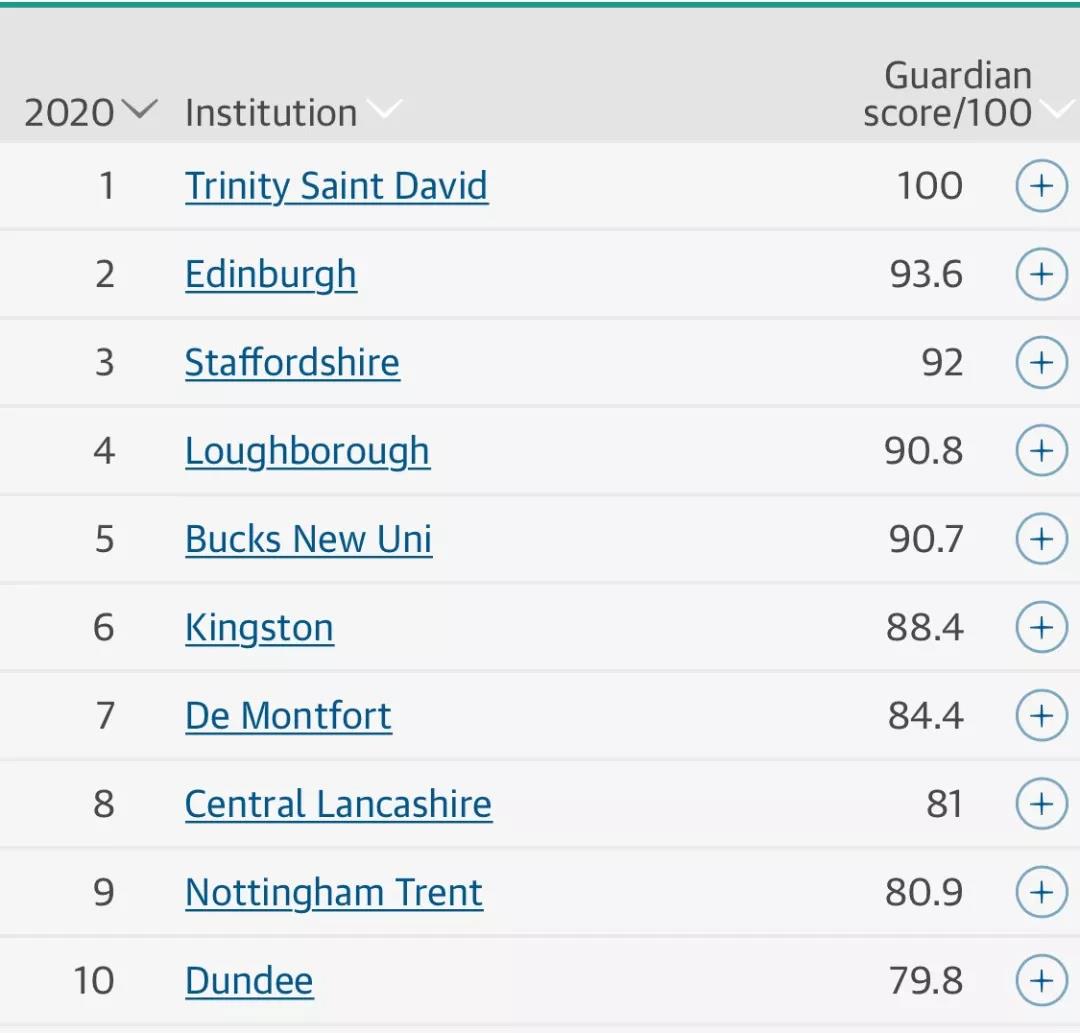Sort by Guardian score column chevron
Screen dimensions: 1080x1033
(1059, 109)
